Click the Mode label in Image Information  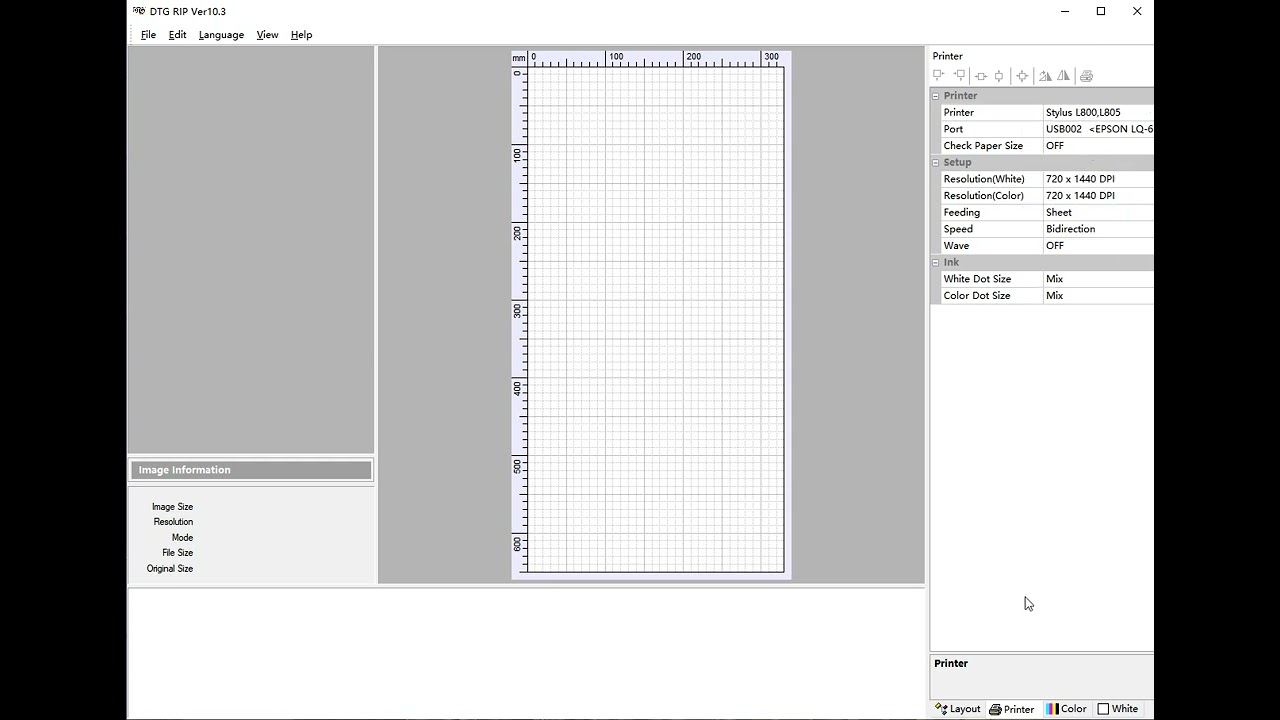click(x=182, y=538)
